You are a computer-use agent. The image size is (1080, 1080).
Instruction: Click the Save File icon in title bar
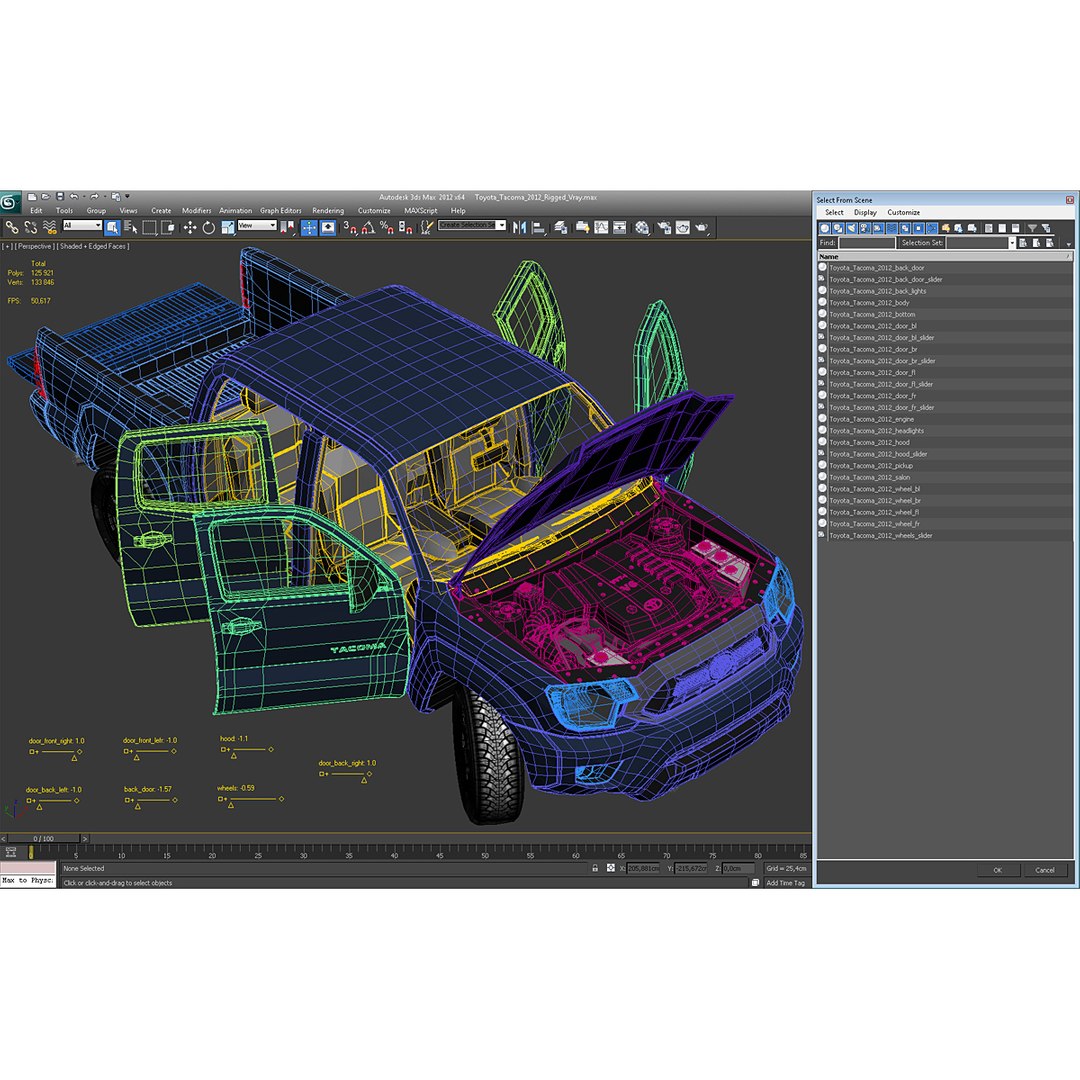point(60,197)
